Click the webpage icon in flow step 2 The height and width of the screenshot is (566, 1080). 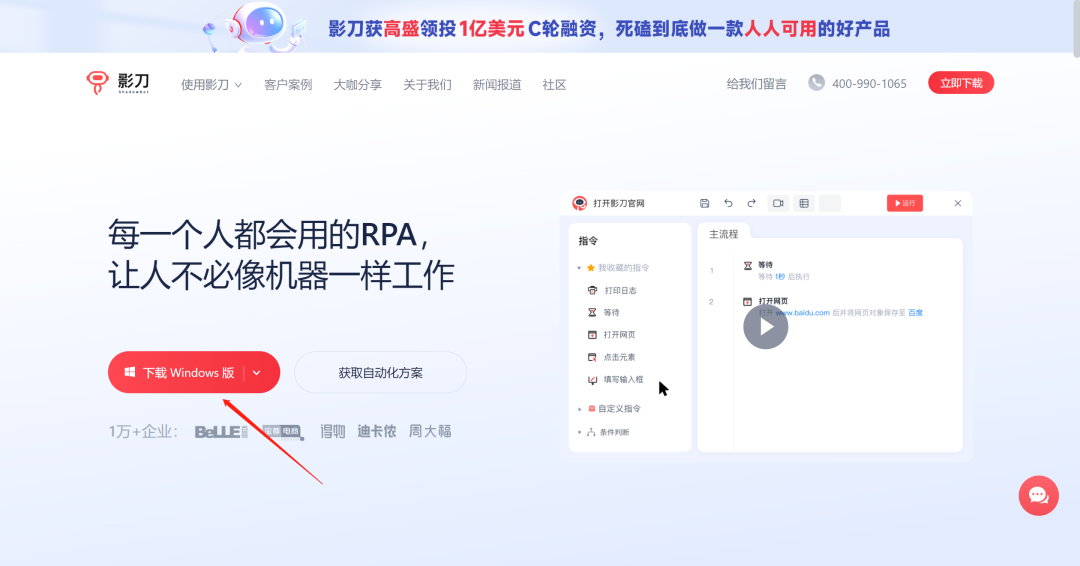tap(747, 302)
